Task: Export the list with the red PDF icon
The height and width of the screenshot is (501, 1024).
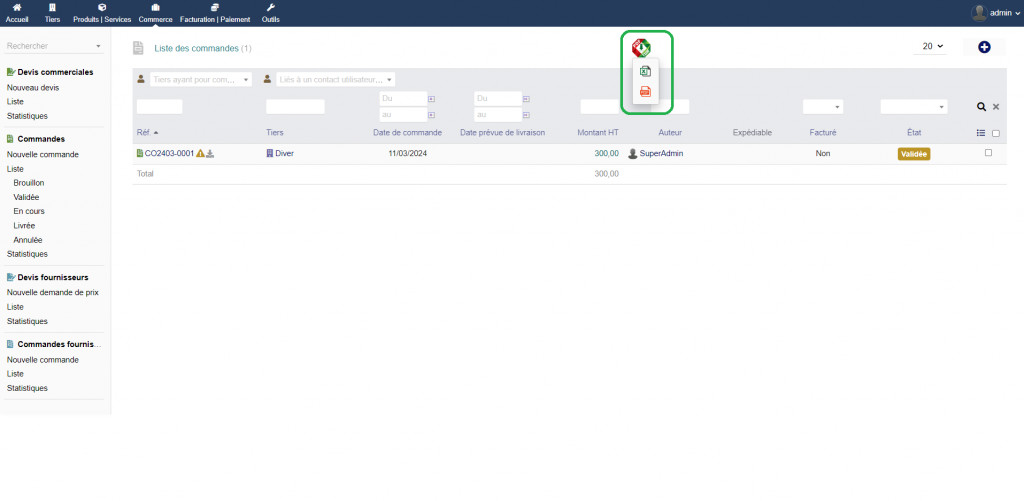Action: [x=645, y=91]
